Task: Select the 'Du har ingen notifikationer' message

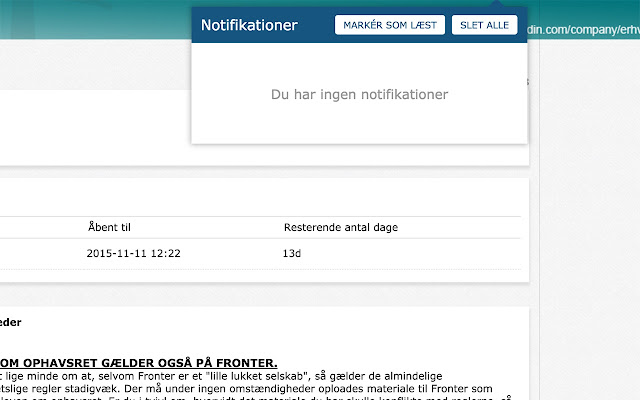Action: [x=360, y=94]
